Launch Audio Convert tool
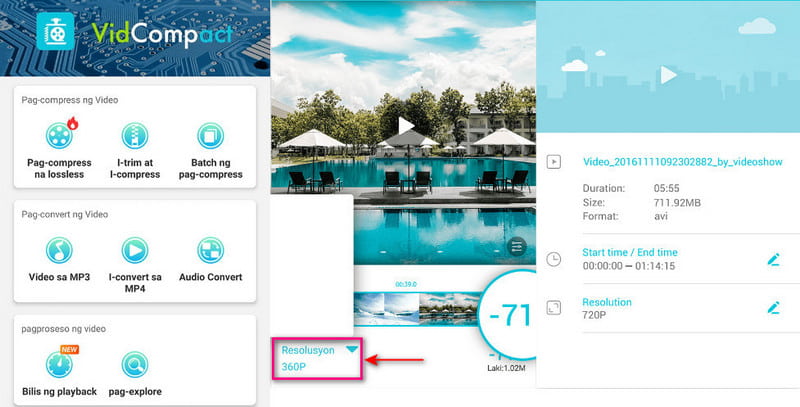The image size is (800, 407). [x=210, y=251]
